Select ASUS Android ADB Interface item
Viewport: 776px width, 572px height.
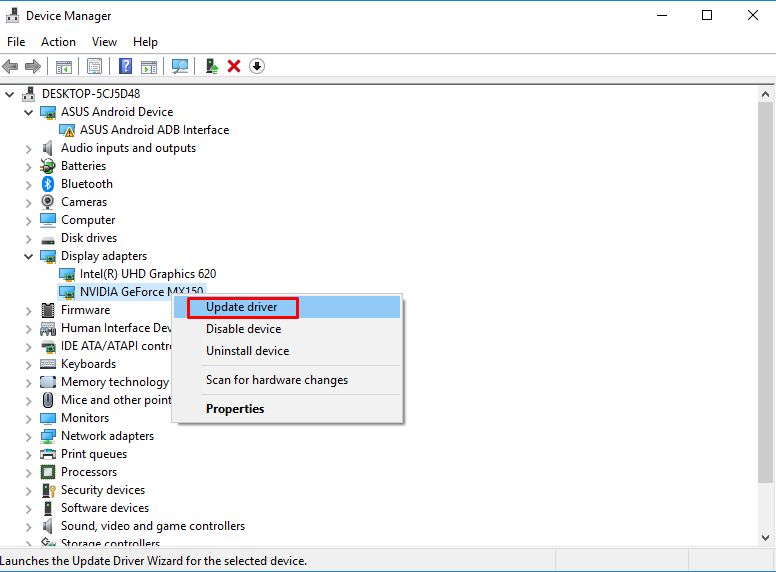(154, 130)
